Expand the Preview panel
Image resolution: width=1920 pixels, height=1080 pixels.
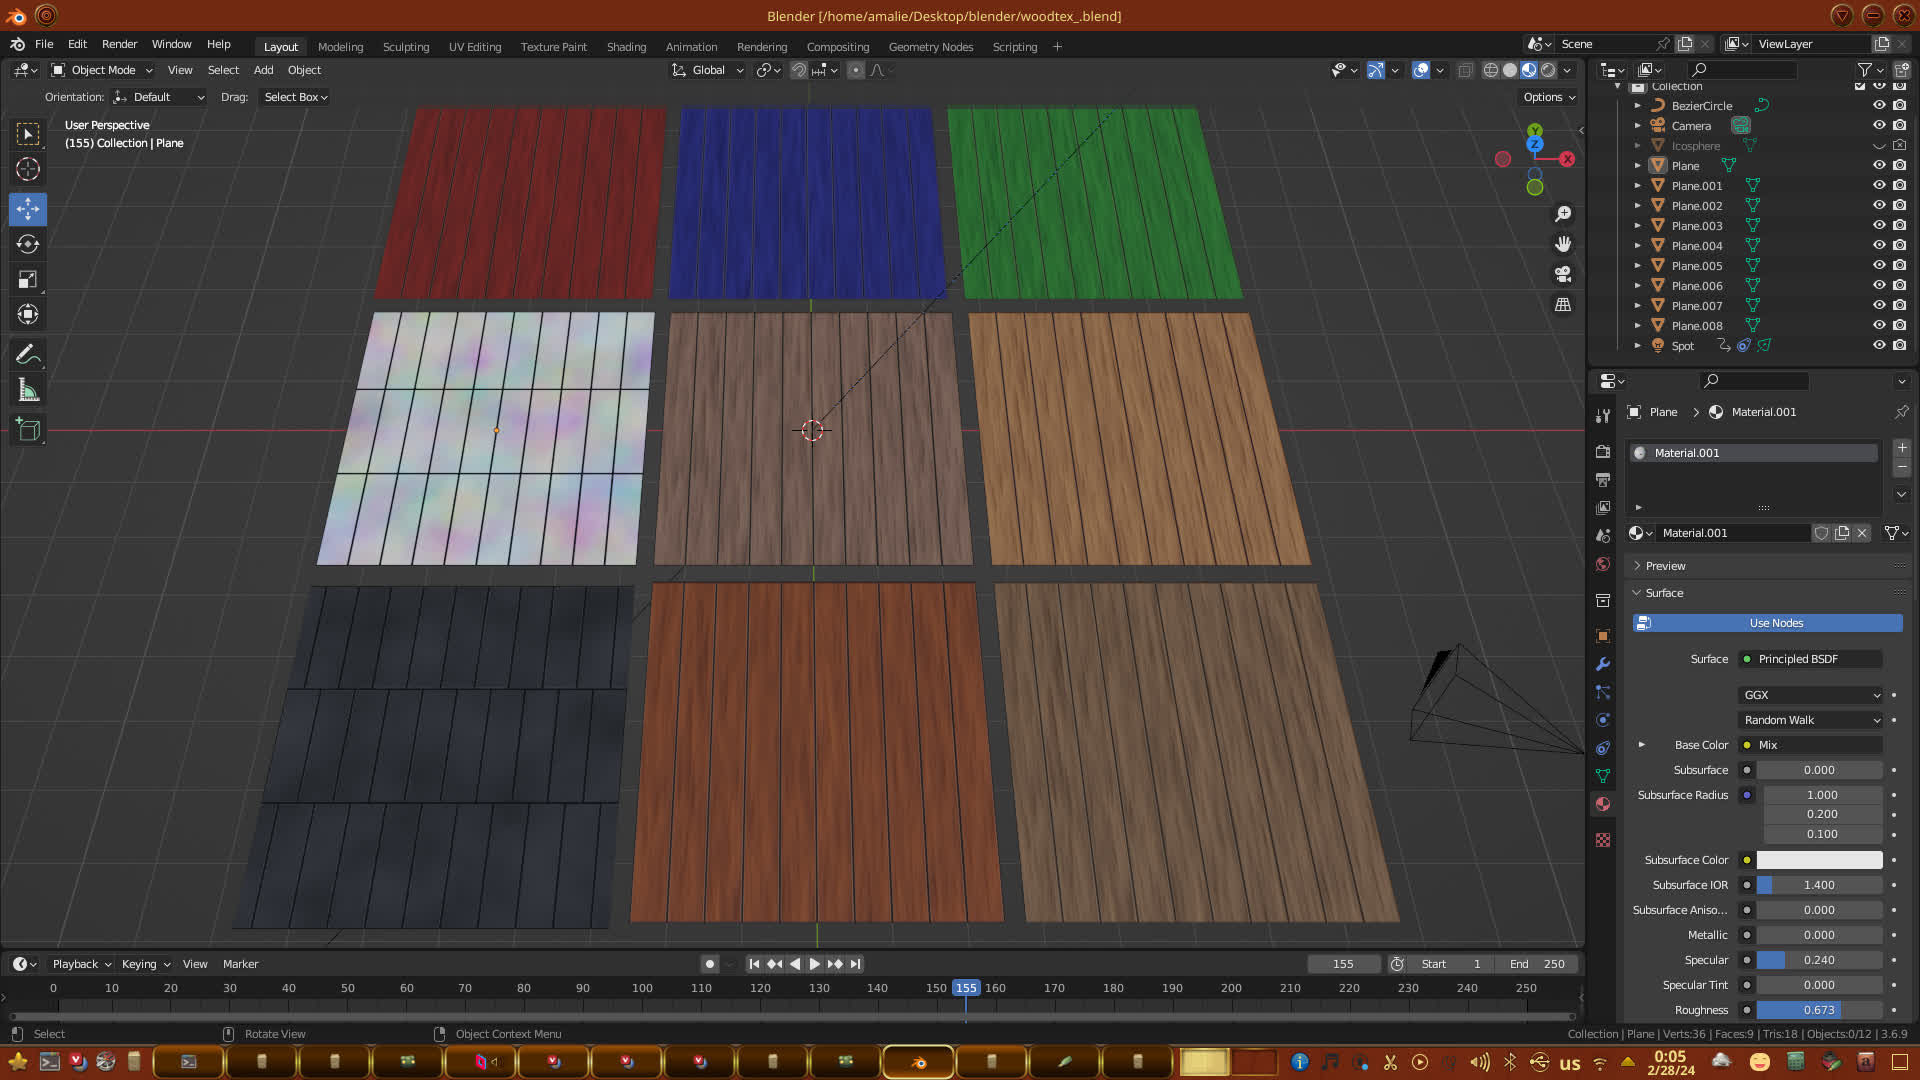pyautogui.click(x=1665, y=566)
